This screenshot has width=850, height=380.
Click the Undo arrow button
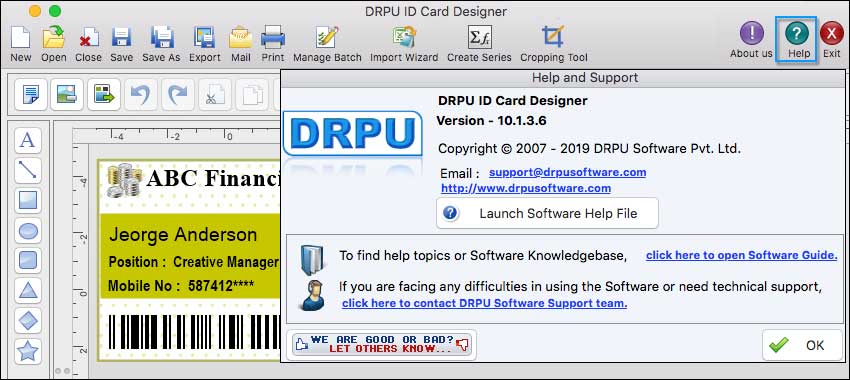(141, 95)
